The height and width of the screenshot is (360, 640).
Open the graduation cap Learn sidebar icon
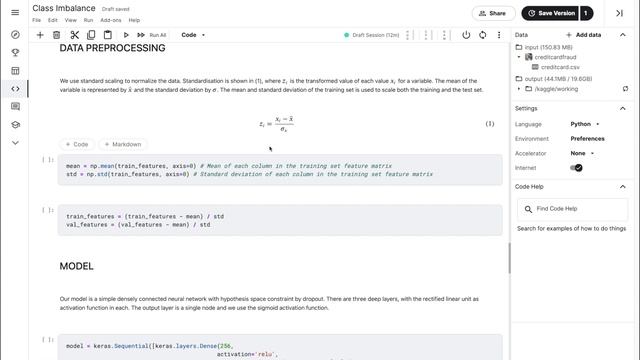pyautogui.click(x=15, y=125)
